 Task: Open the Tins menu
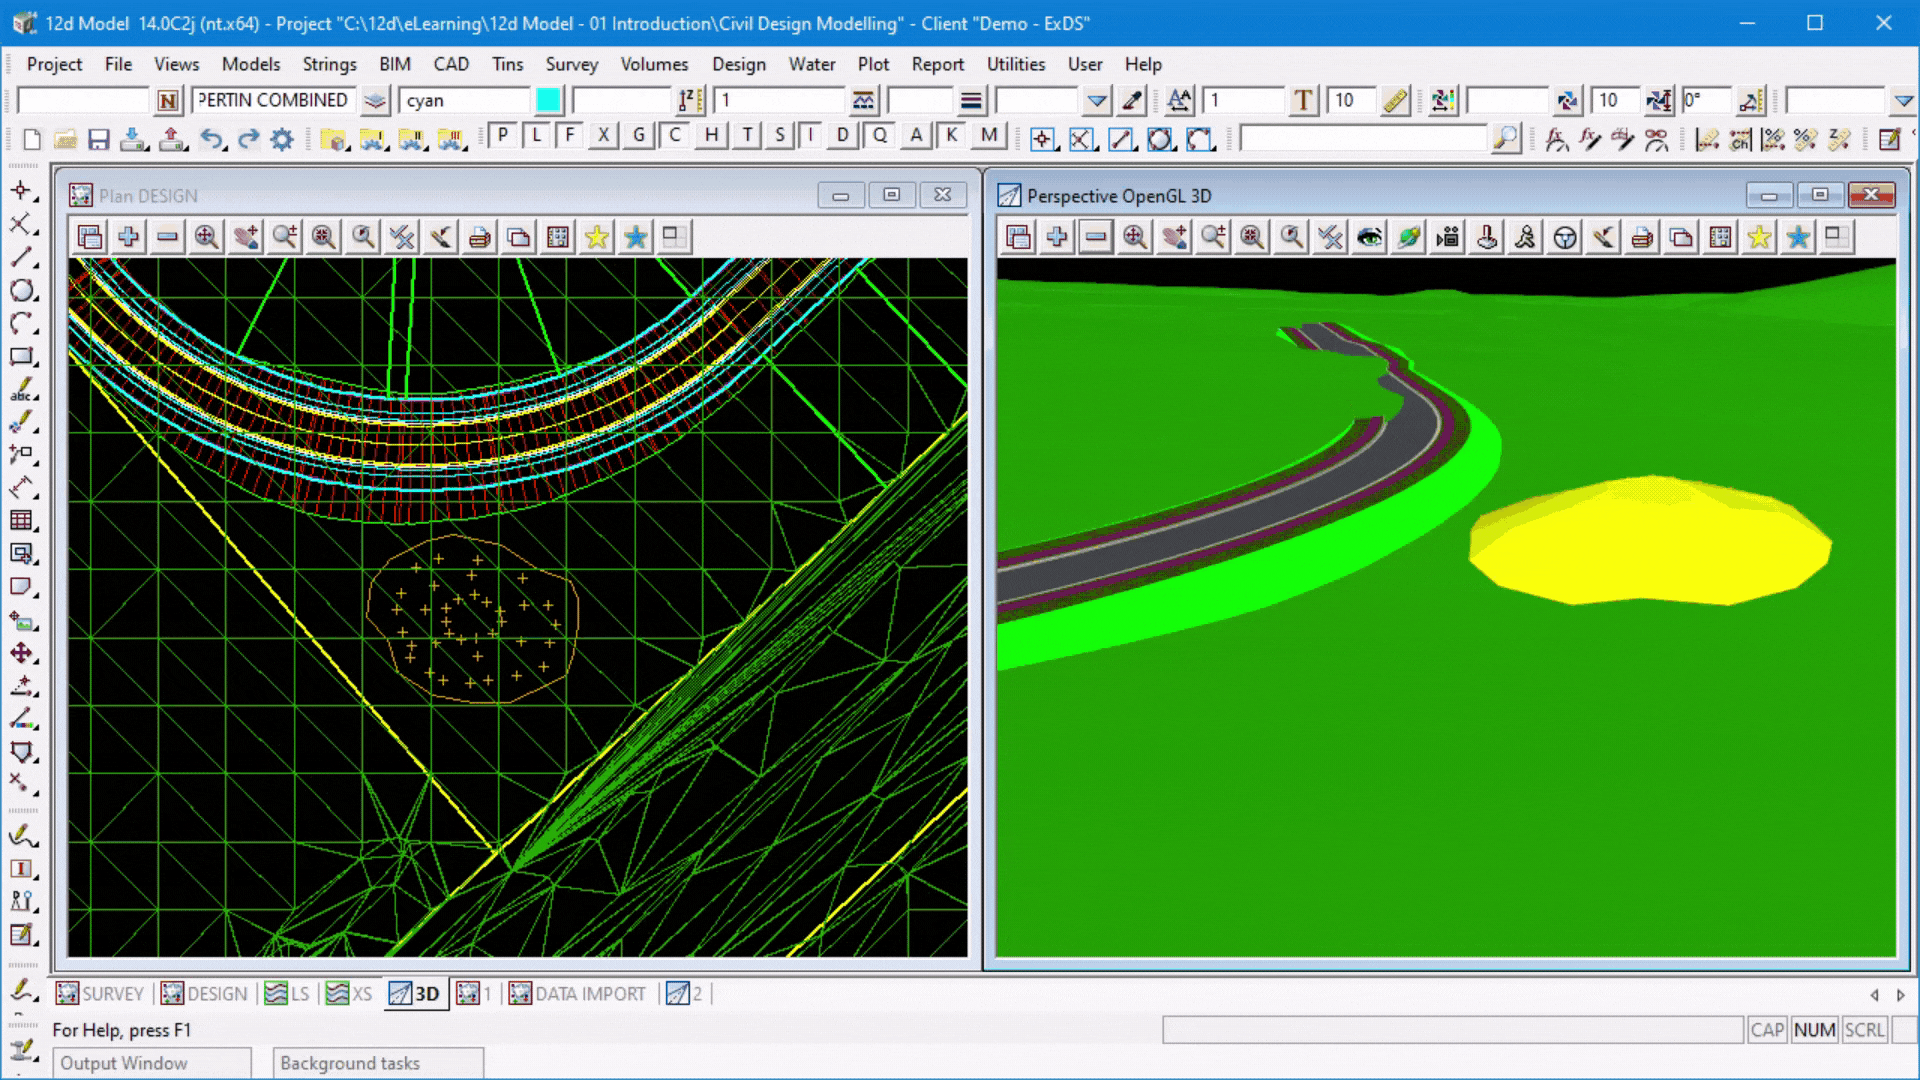point(507,64)
